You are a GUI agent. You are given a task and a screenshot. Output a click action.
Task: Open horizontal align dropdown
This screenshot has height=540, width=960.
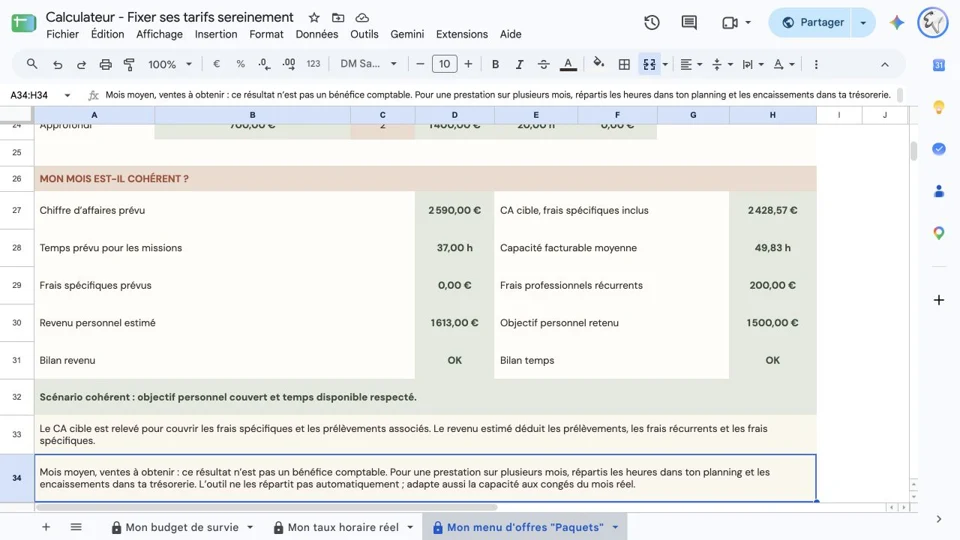coord(691,64)
